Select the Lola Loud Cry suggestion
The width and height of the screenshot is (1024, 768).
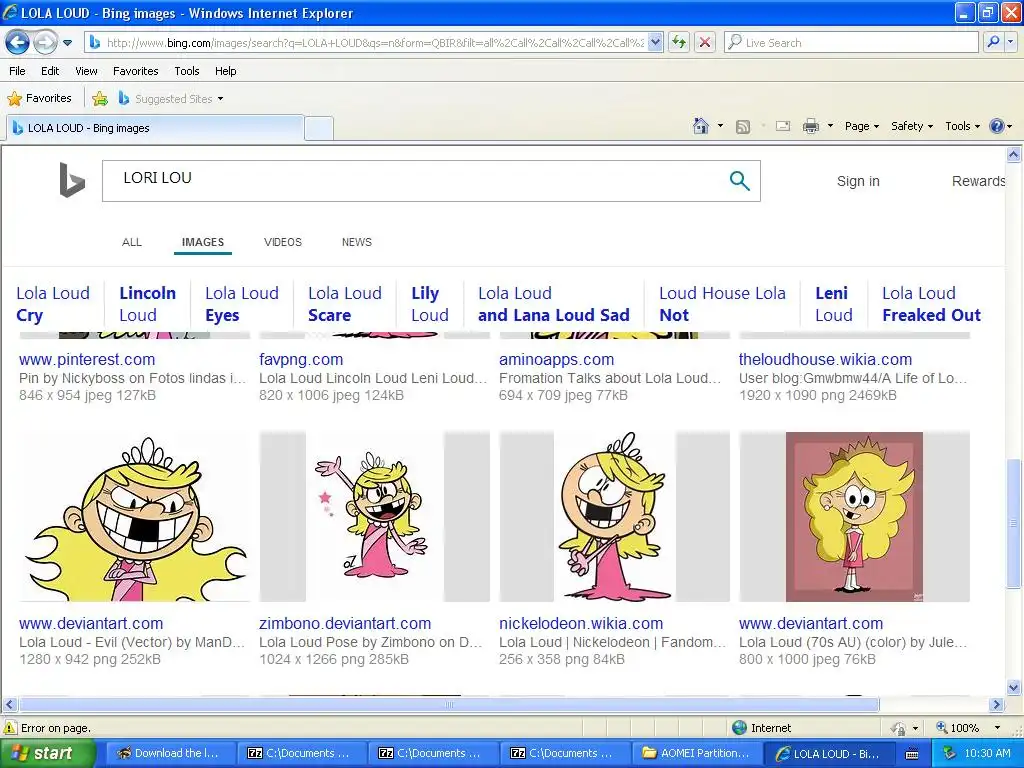(53, 304)
